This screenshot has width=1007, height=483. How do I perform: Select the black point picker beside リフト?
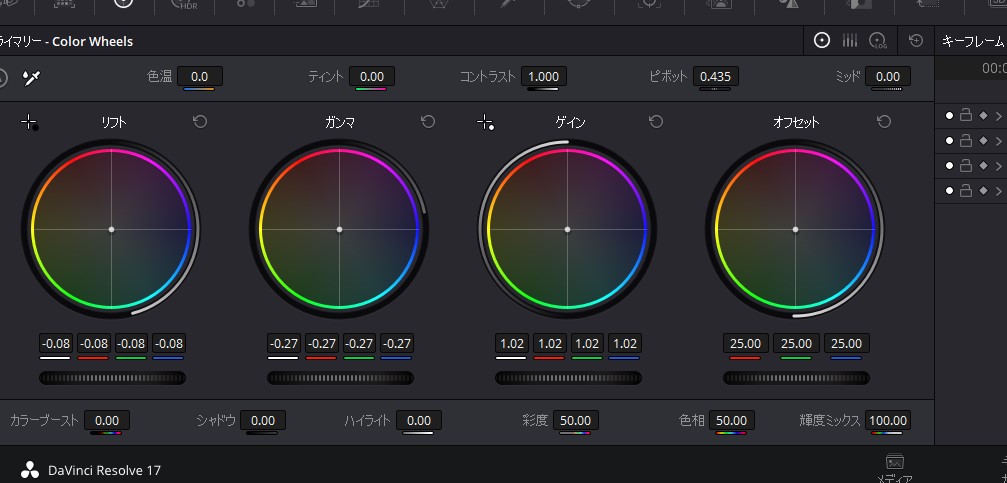tap(30, 122)
